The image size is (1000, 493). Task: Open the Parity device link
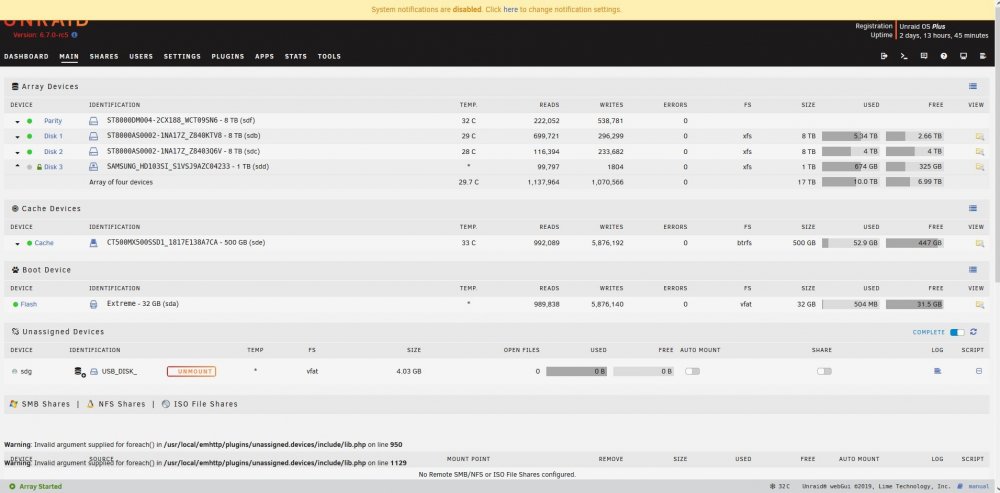click(53, 121)
